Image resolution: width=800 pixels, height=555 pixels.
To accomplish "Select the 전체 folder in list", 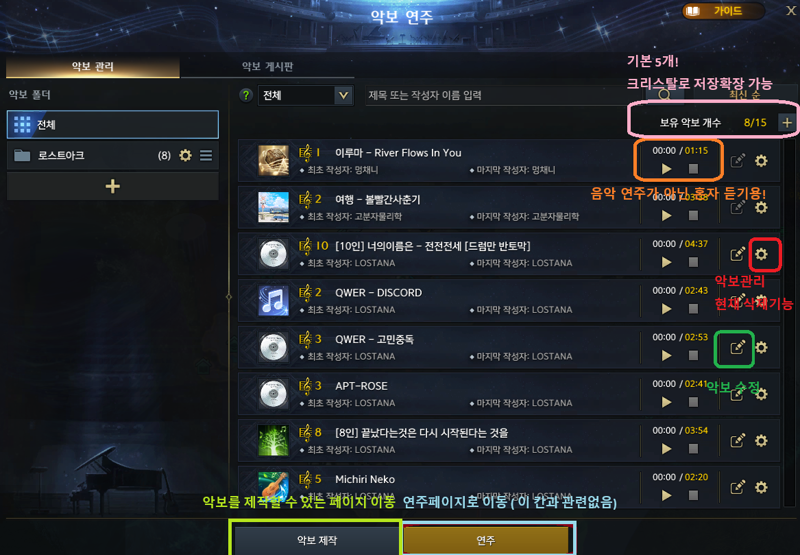I will click(113, 124).
